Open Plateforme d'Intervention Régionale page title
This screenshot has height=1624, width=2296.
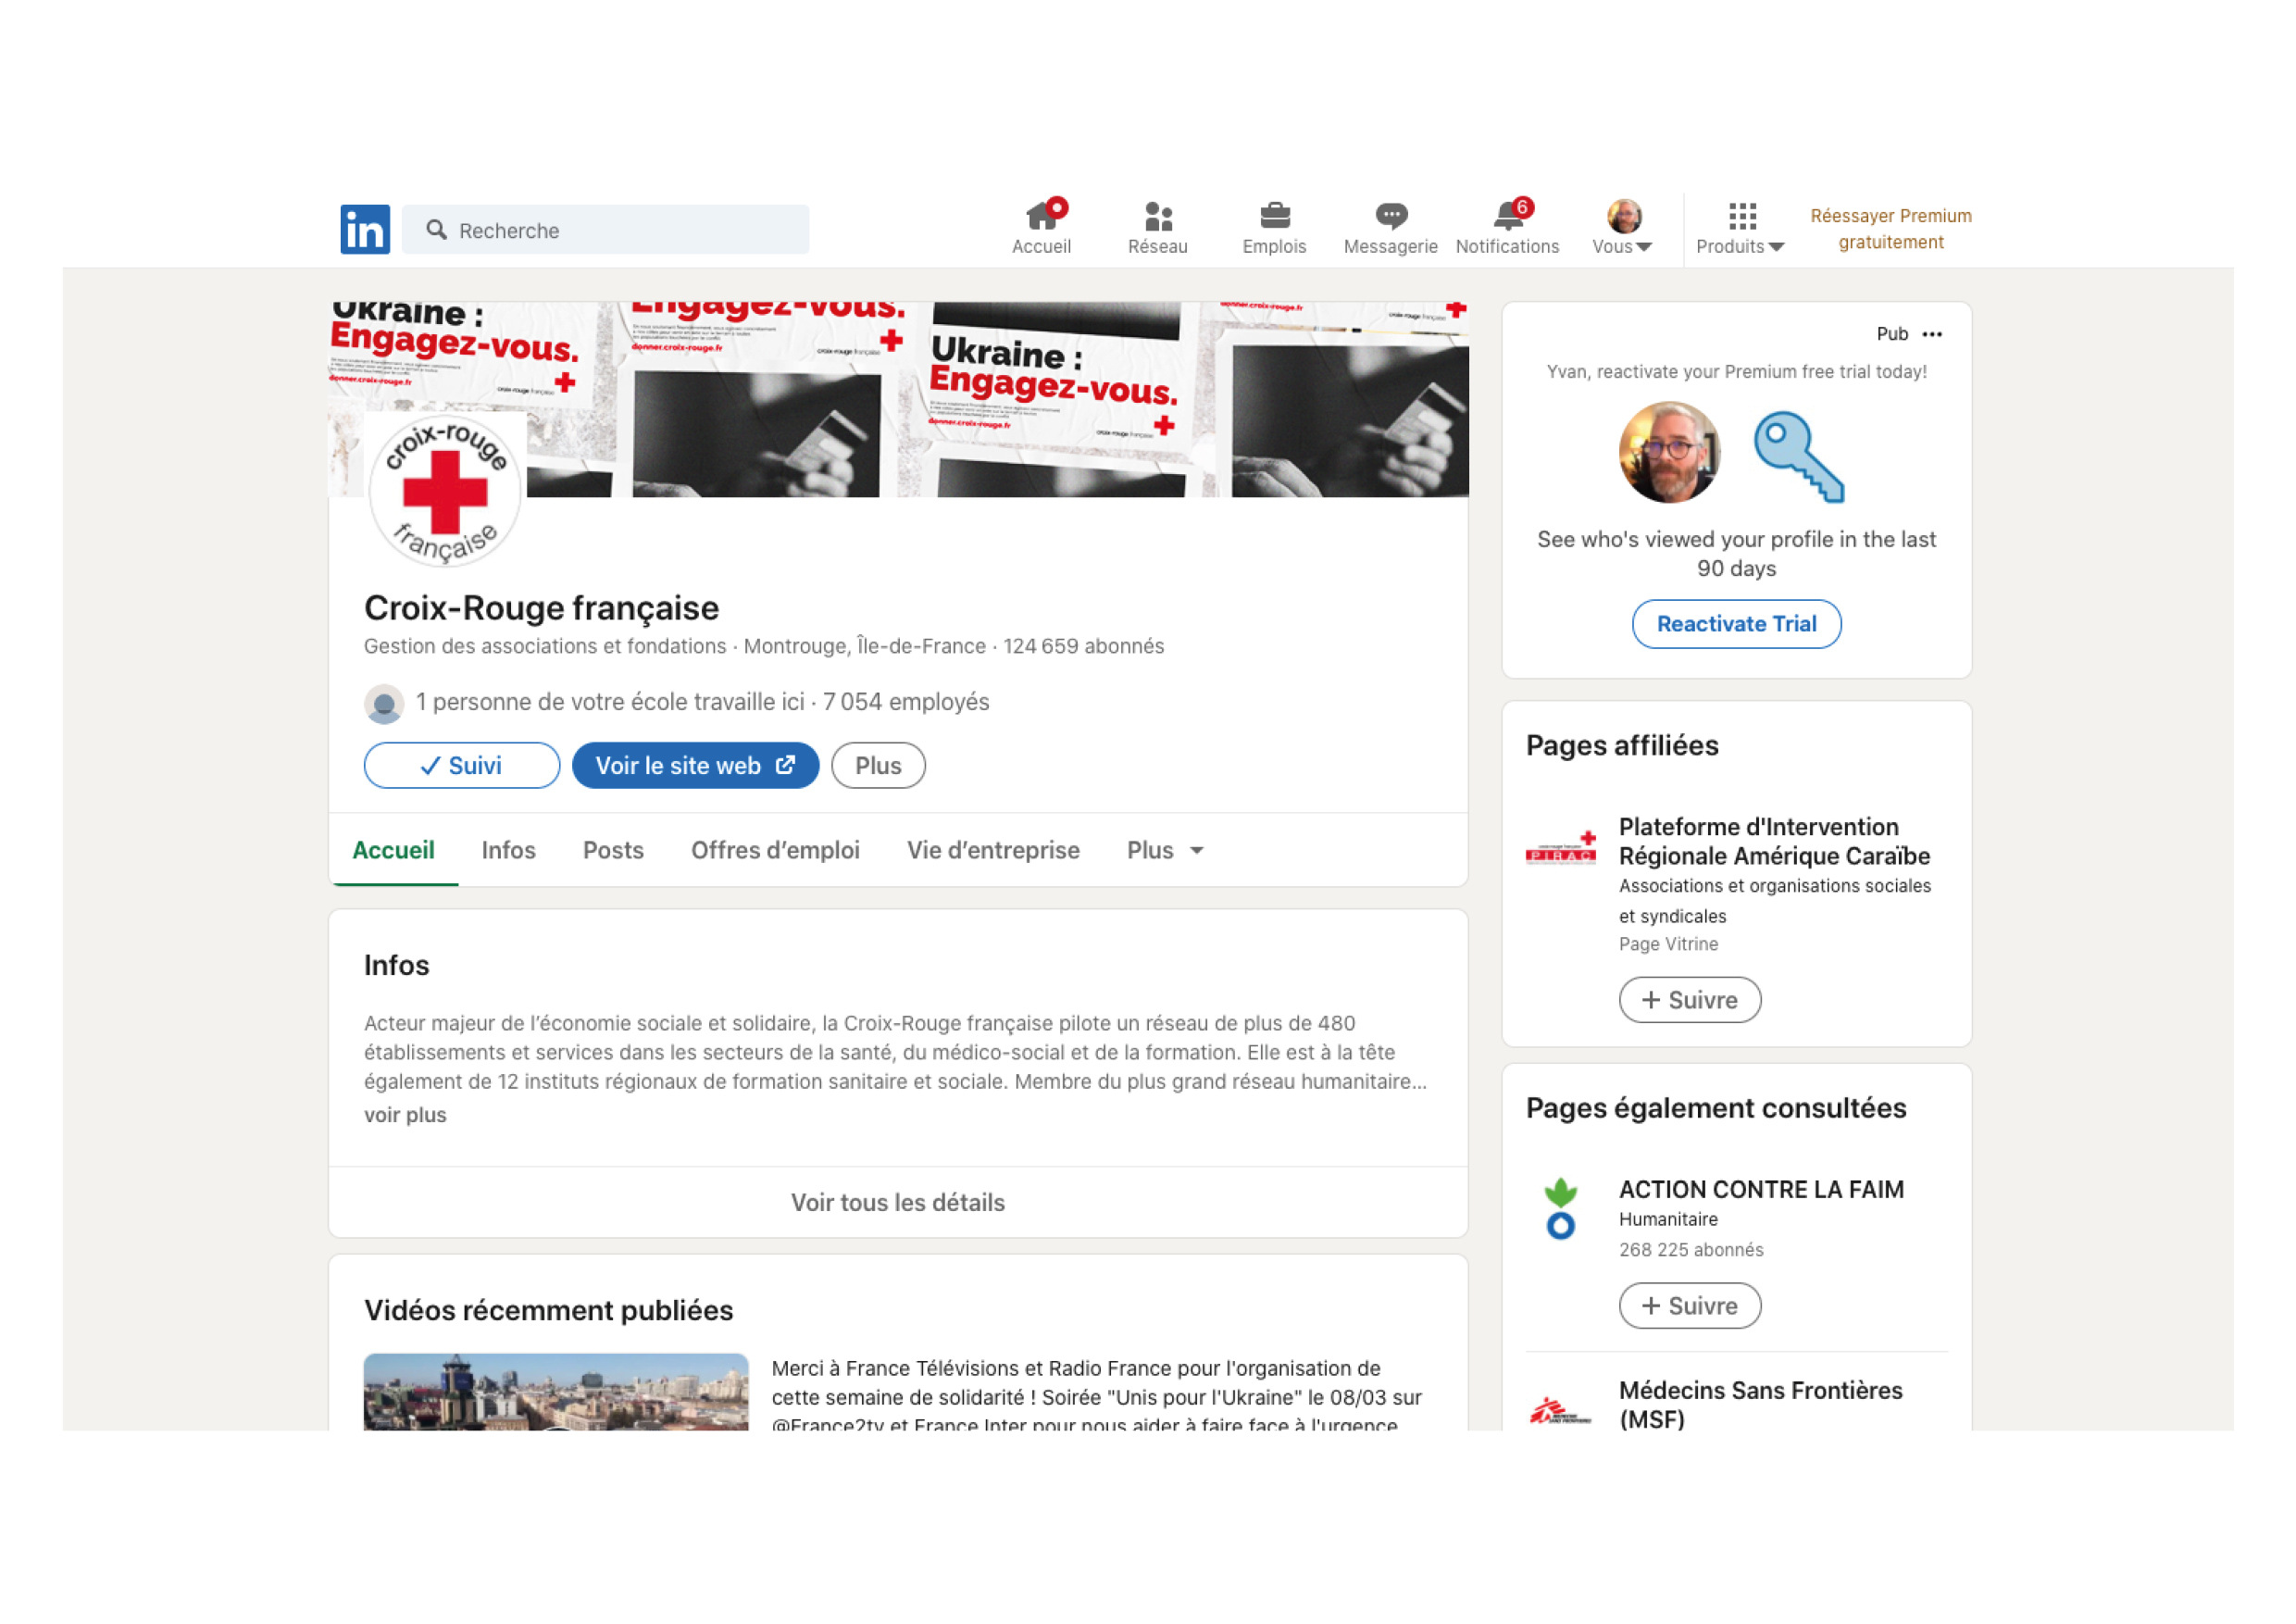point(1774,842)
